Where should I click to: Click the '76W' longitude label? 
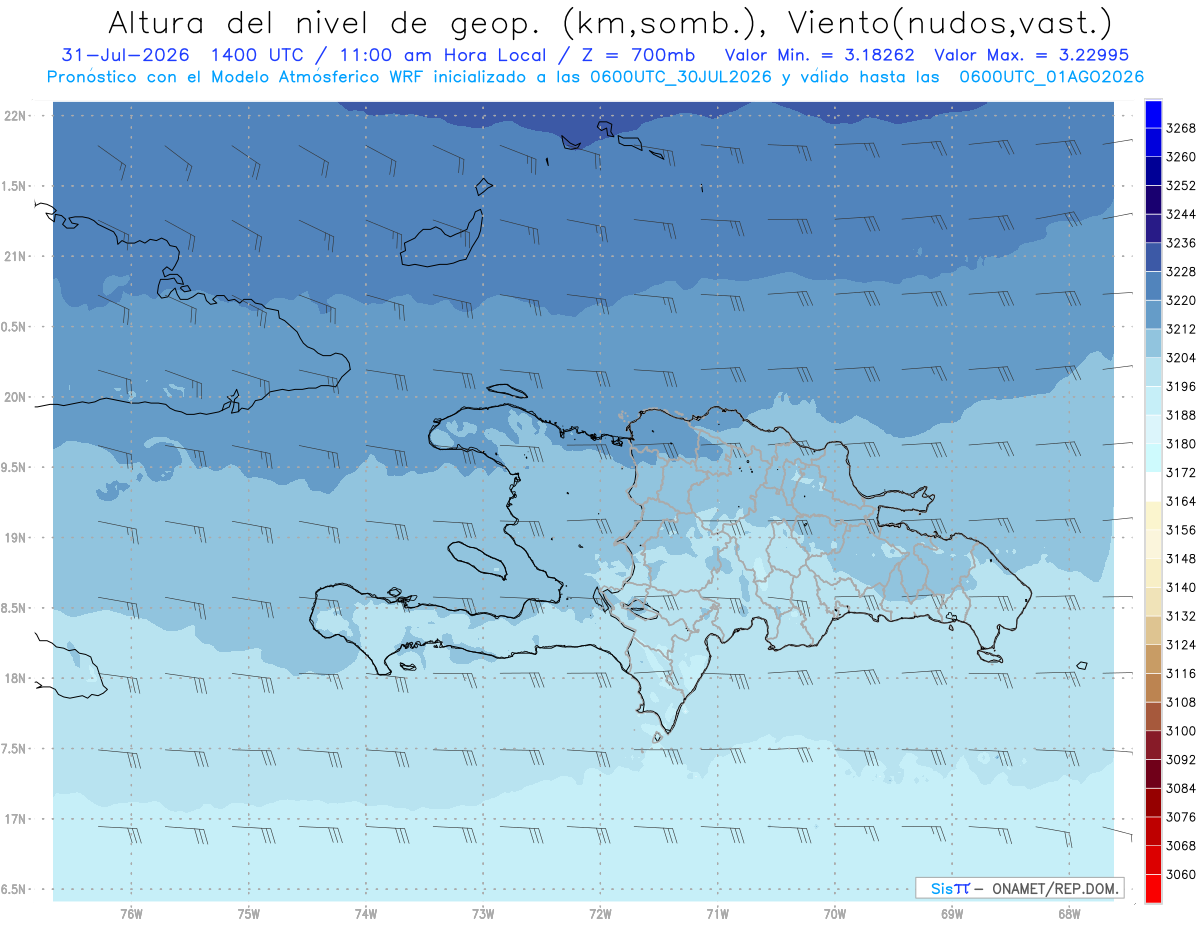pyautogui.click(x=131, y=914)
